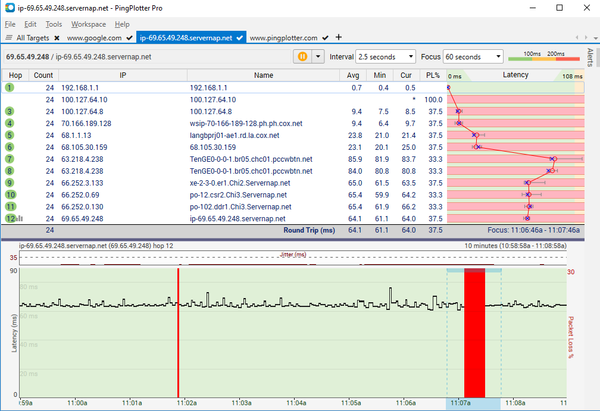Open the Interval 2.5 seconds dropdown

(385, 57)
